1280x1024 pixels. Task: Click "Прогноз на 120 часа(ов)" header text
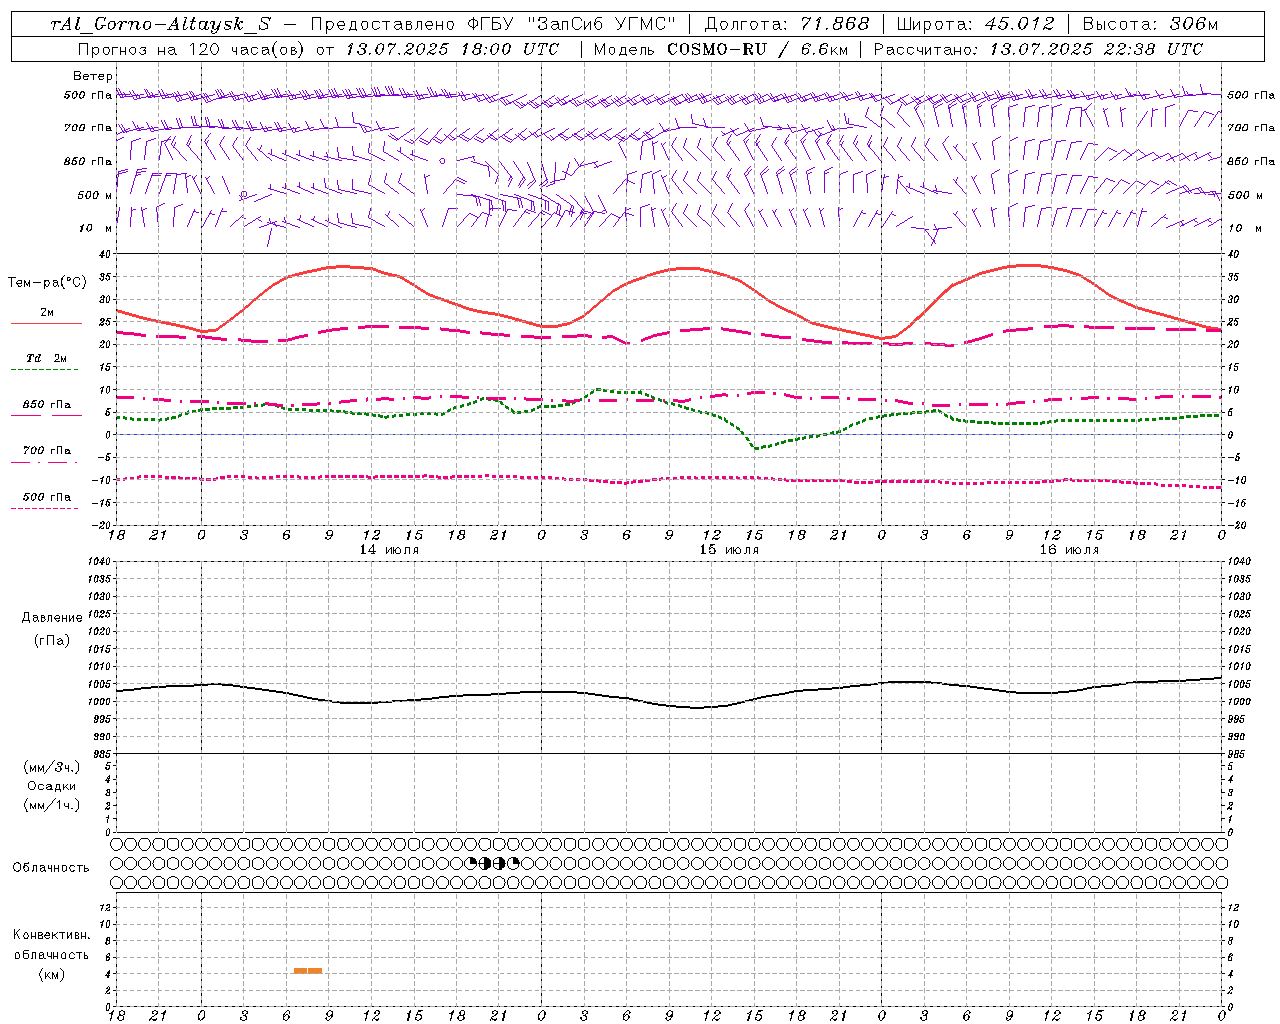tap(193, 49)
